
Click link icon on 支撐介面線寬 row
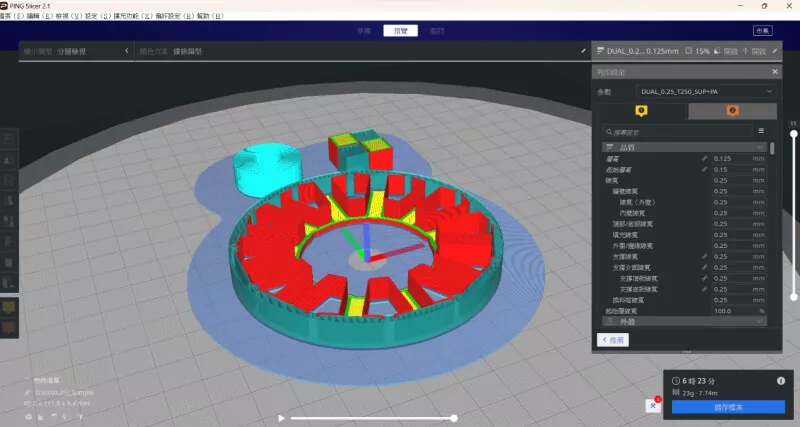[705, 267]
